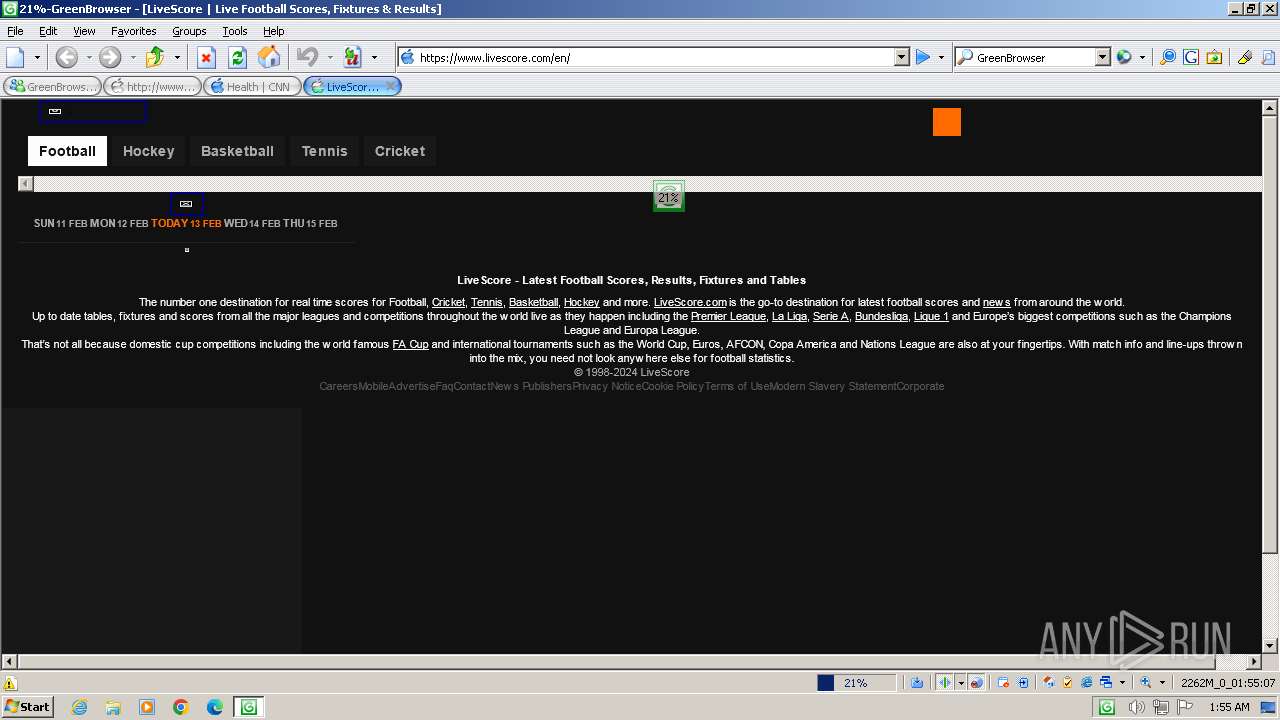Go back with the Back arrow
The height and width of the screenshot is (720, 1280).
66,57
